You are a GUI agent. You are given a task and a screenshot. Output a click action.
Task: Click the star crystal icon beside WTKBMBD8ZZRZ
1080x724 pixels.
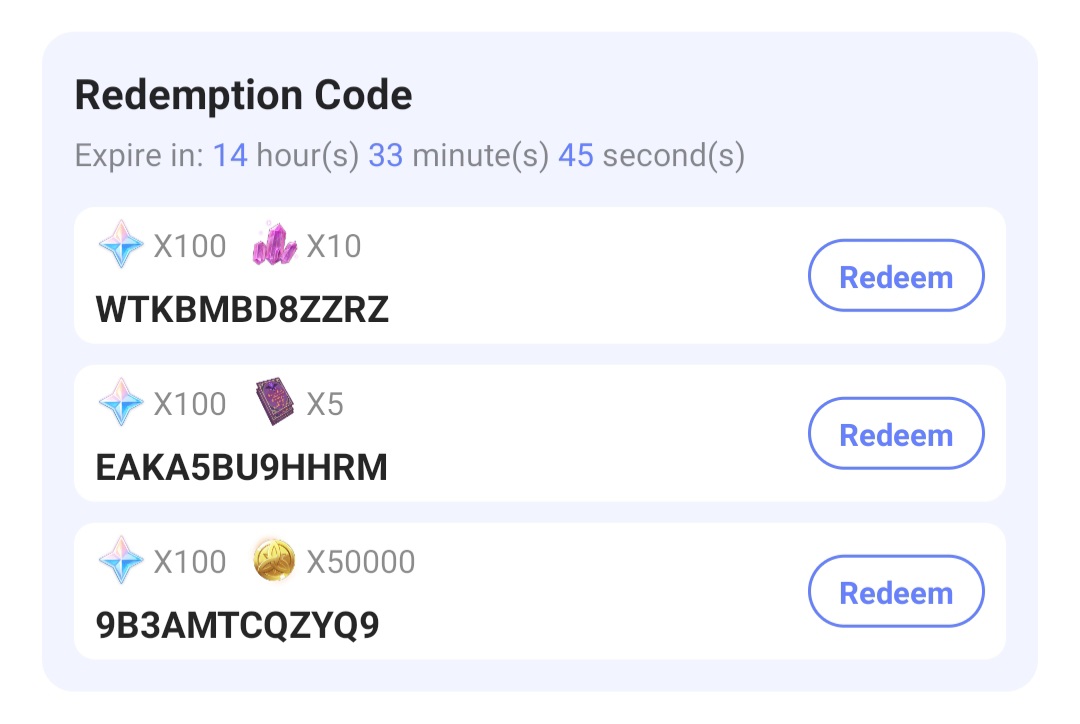[x=120, y=245]
